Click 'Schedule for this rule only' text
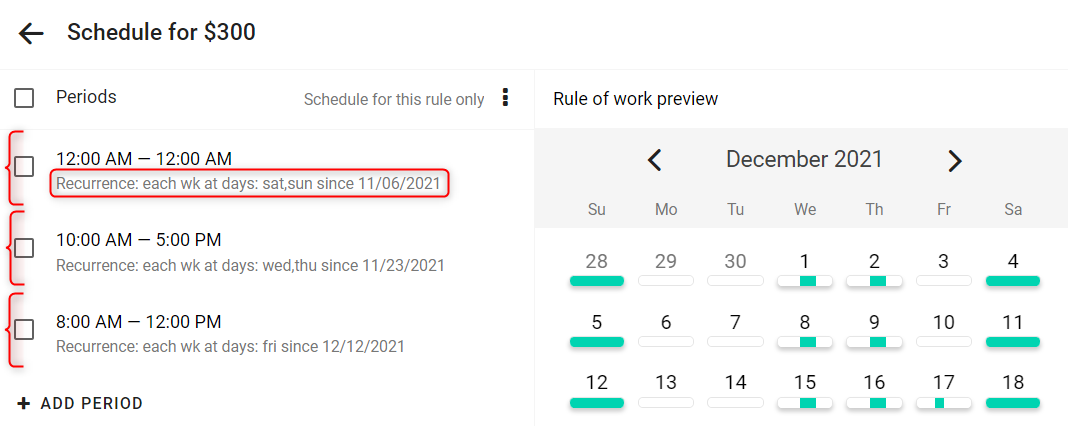Viewport: 1068px width, 426px height. pos(394,100)
